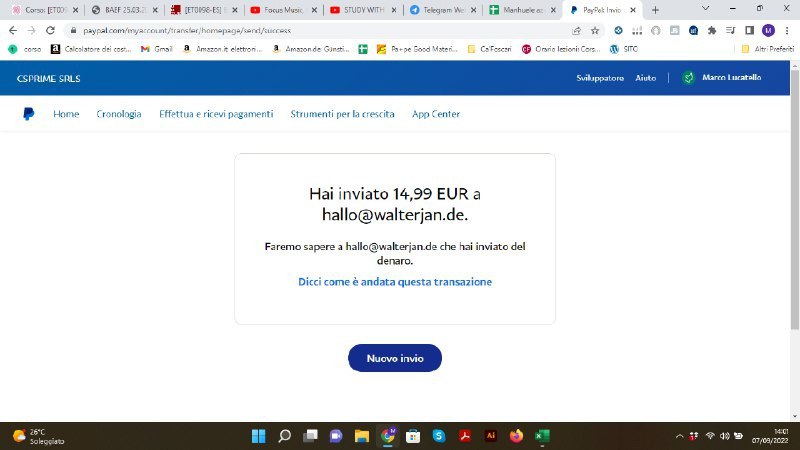Open Excel from the taskbar

tap(542, 436)
